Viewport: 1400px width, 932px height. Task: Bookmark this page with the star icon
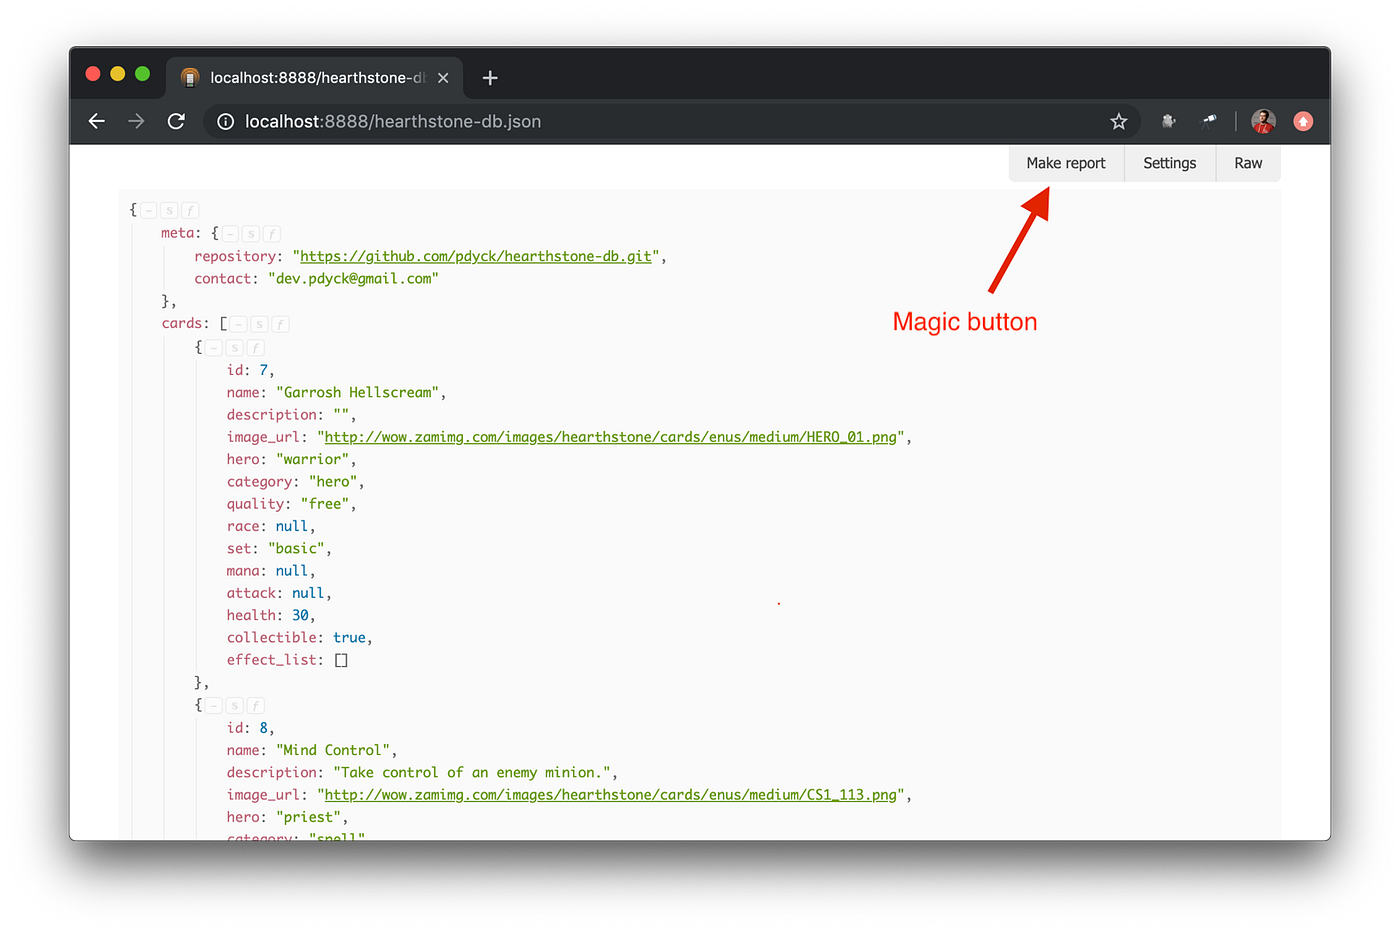click(x=1119, y=121)
